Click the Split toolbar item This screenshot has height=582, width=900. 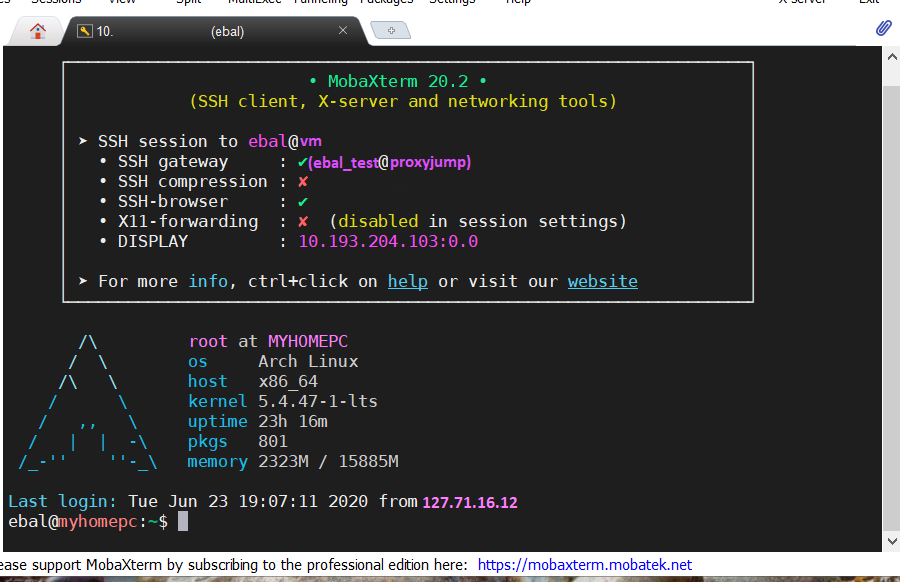187,3
